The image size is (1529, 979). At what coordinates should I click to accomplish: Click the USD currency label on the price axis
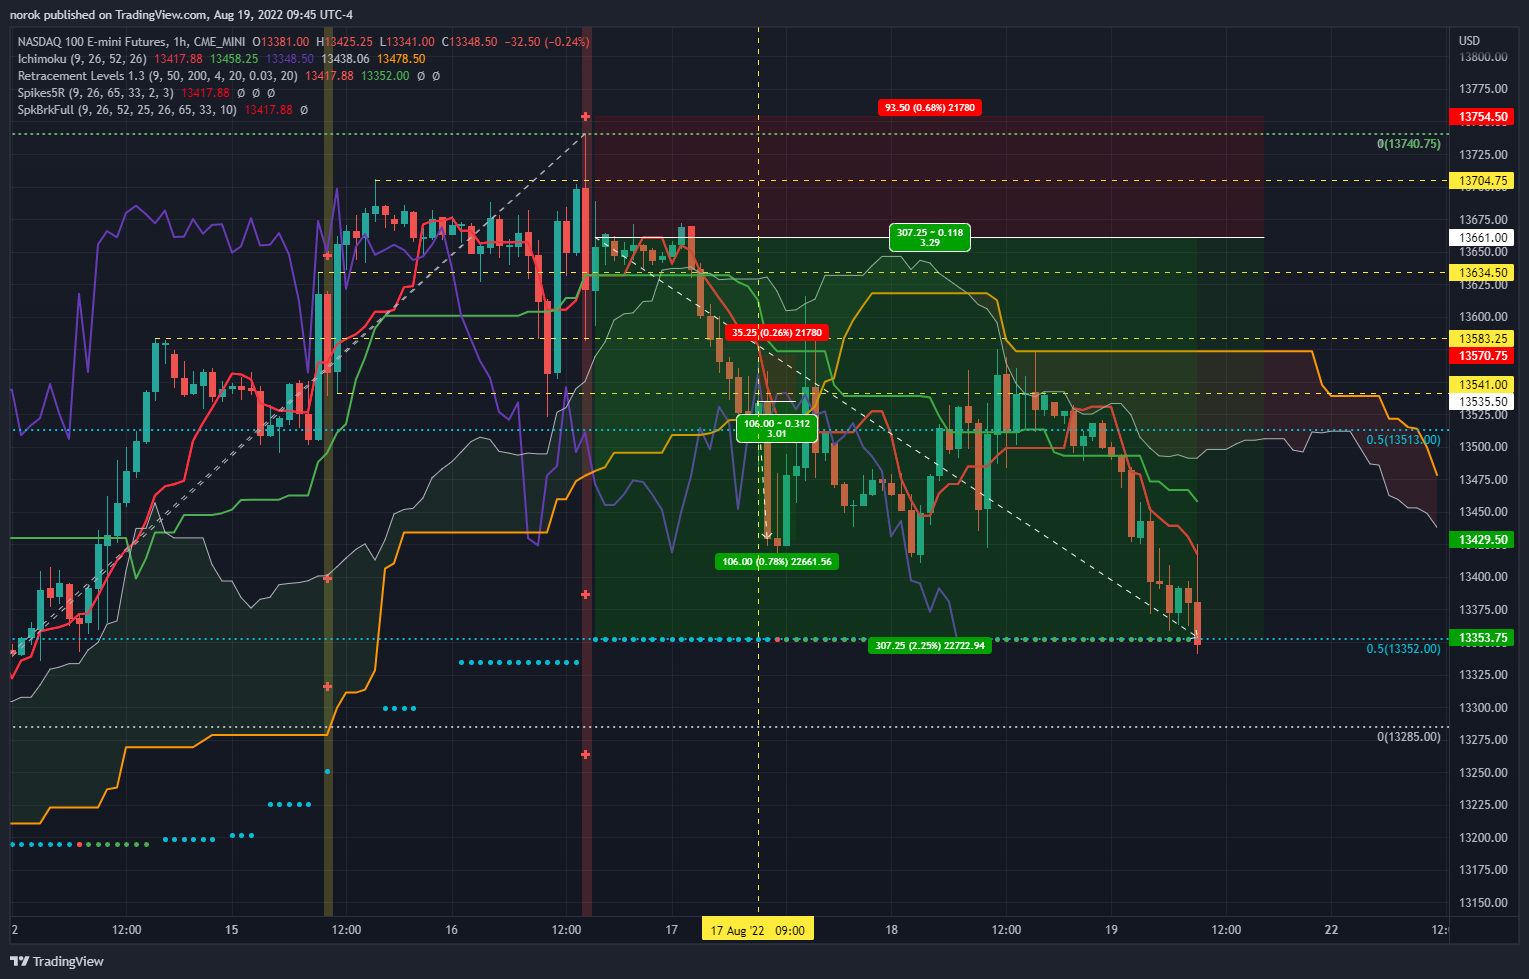[x=1469, y=41]
